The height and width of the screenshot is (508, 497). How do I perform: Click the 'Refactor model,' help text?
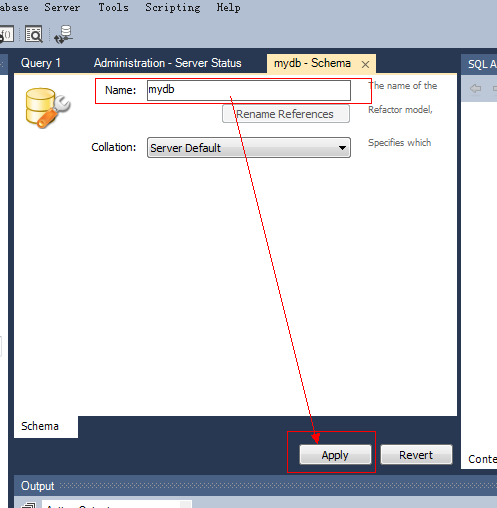tap(400, 110)
